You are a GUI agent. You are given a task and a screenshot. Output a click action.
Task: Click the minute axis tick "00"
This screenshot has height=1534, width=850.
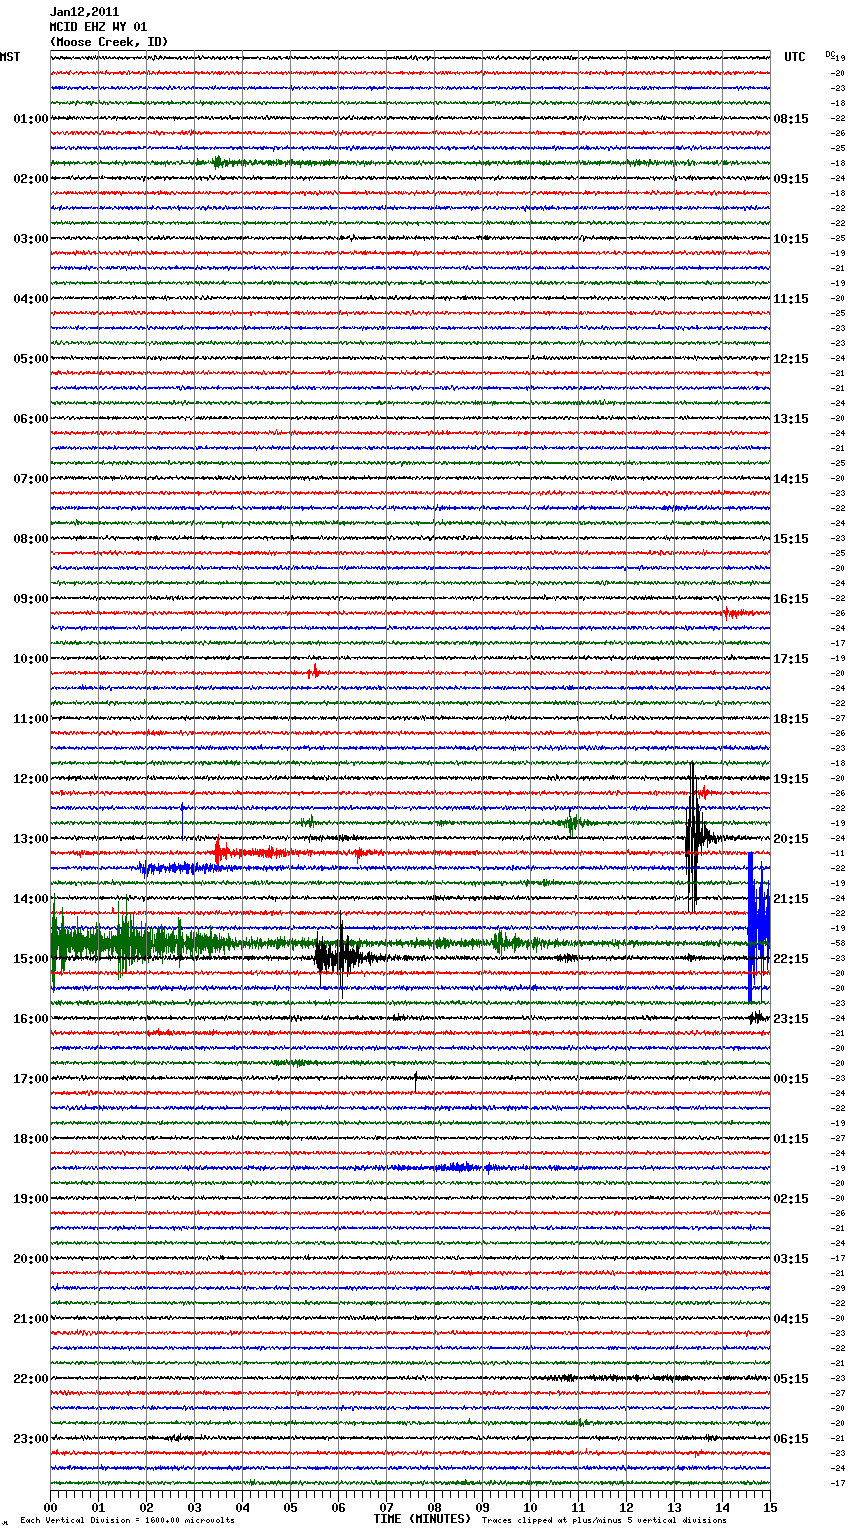(50, 1507)
